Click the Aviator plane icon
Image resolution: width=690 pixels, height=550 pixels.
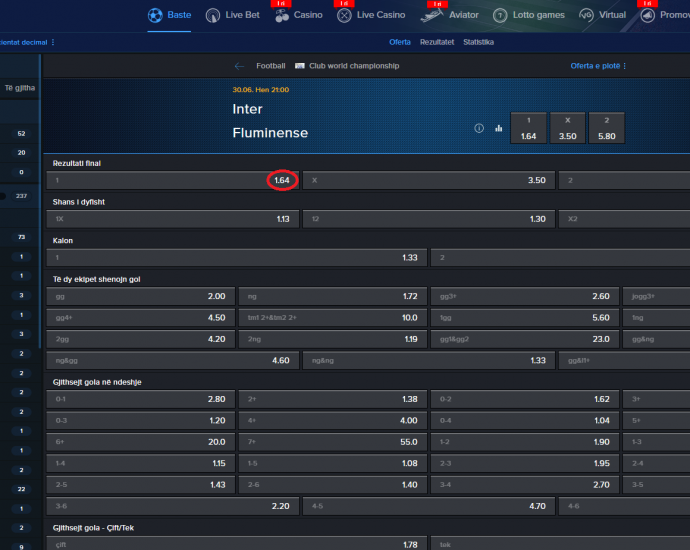pyautogui.click(x=431, y=15)
